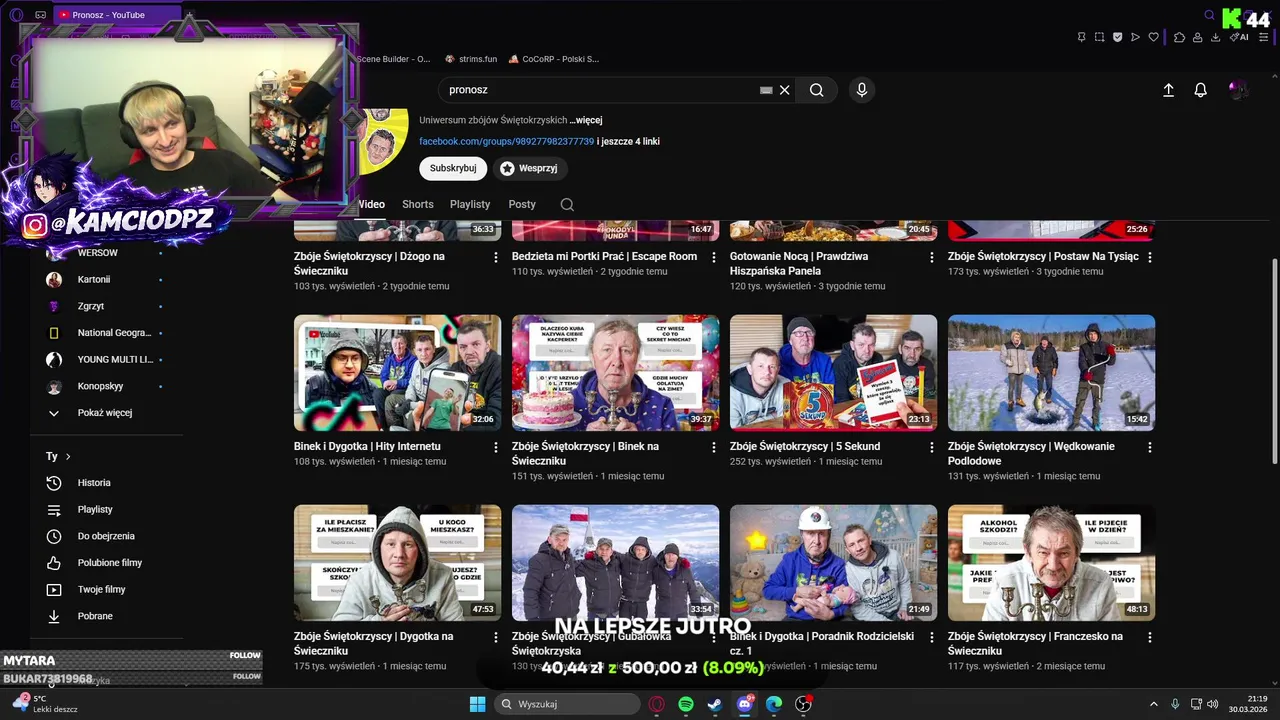Expand the Ty section chevron

[68, 456]
